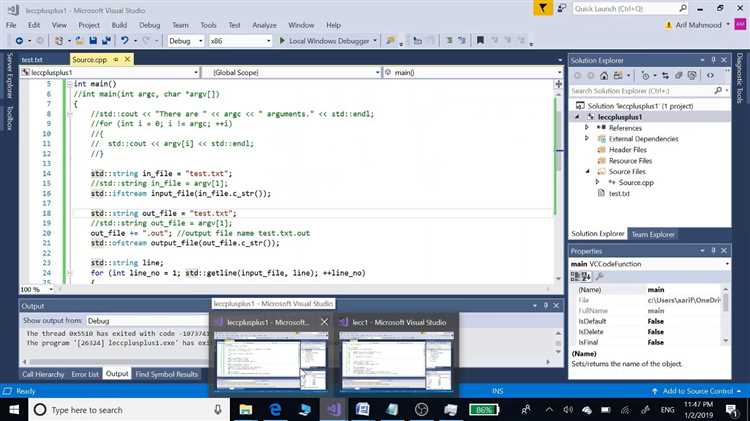This screenshot has width=750, height=421.
Task: Open the File menu
Action: [11, 25]
